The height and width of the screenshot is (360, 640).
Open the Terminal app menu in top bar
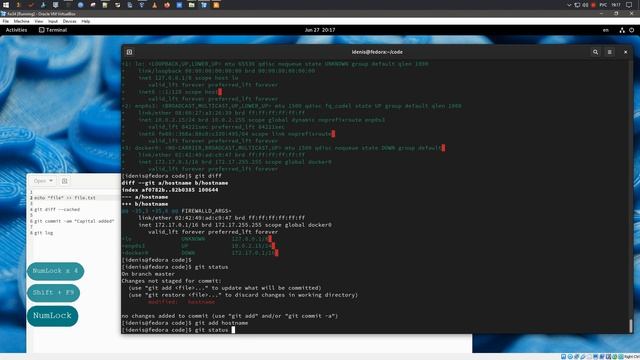pyautogui.click(x=53, y=30)
